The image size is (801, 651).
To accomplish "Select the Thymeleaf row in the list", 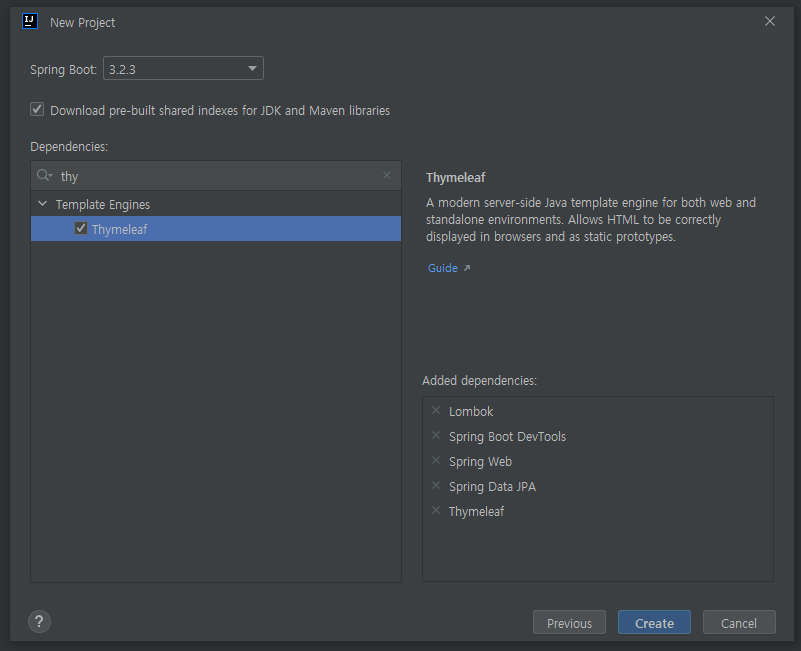I will coord(216,229).
